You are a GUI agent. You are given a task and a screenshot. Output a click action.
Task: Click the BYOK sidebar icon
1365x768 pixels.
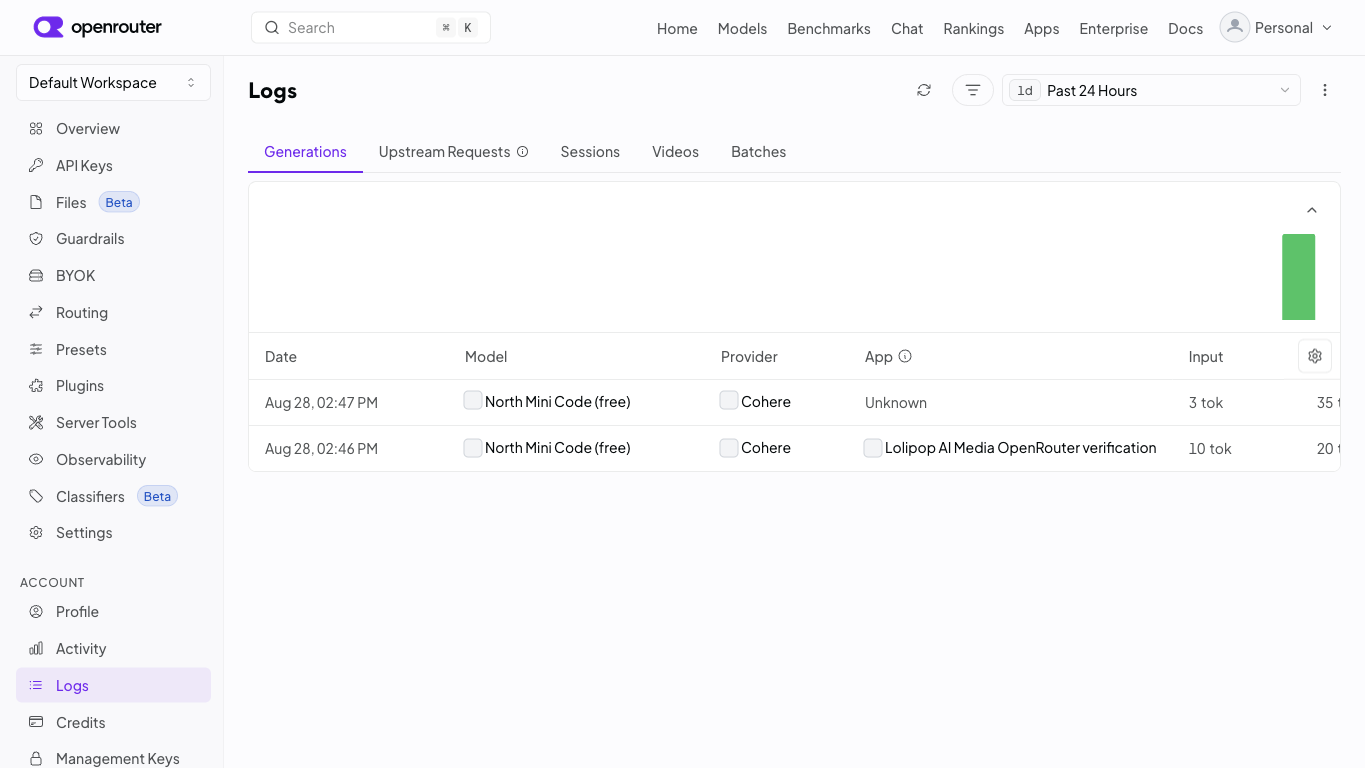36,276
